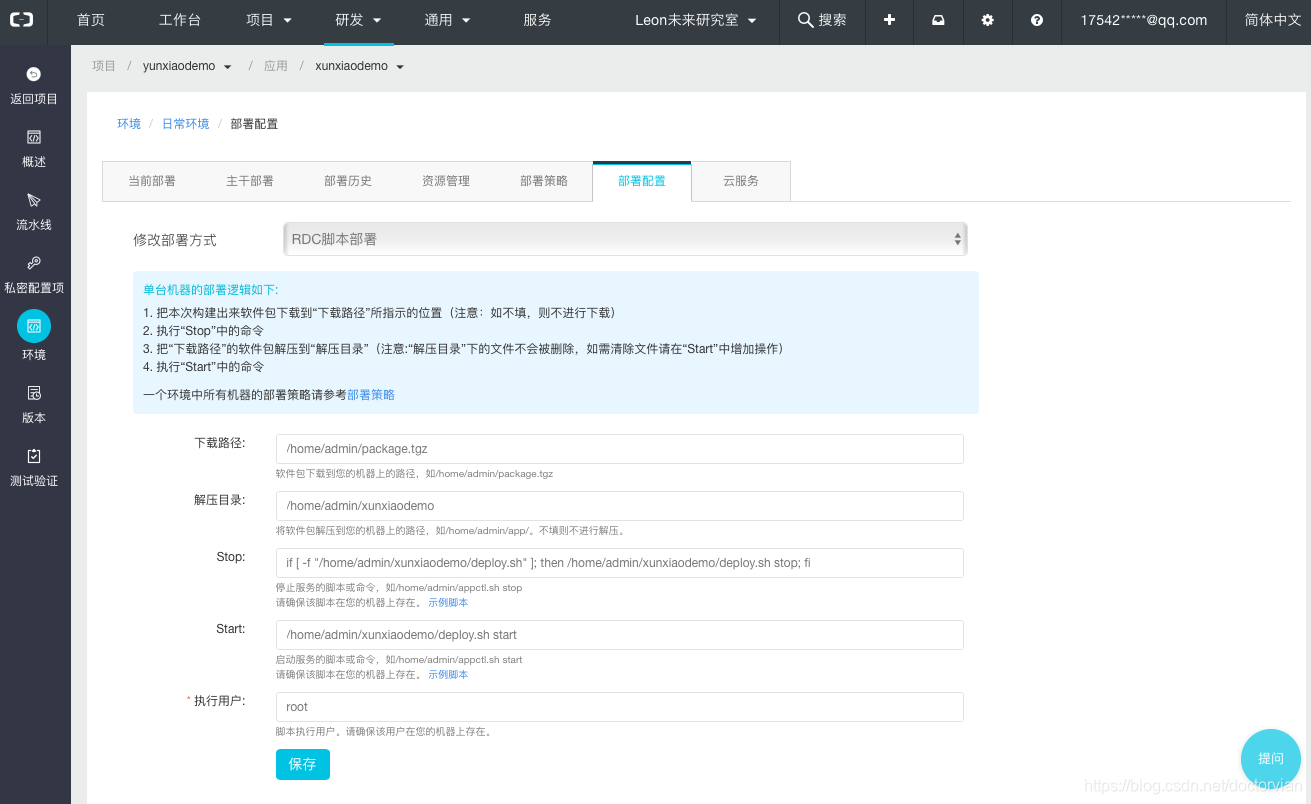Screen dimensions: 1311x804
Task: Click the 执行用户 root input field
Action: pyautogui.click(x=619, y=707)
